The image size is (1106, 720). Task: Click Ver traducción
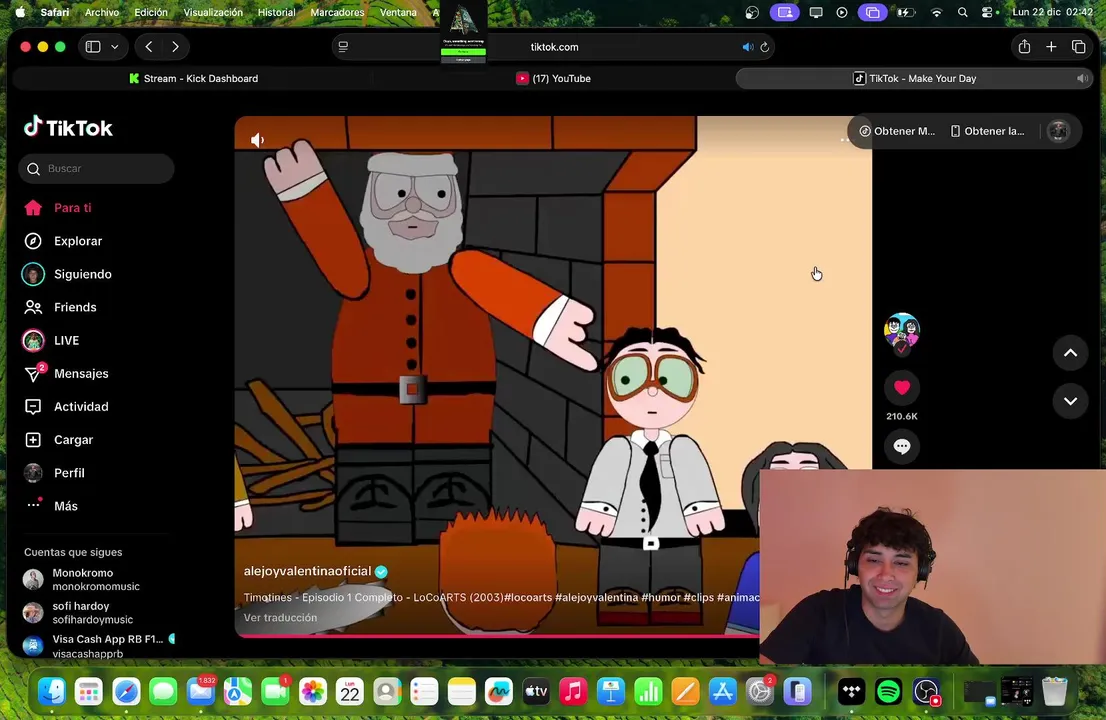(280, 617)
